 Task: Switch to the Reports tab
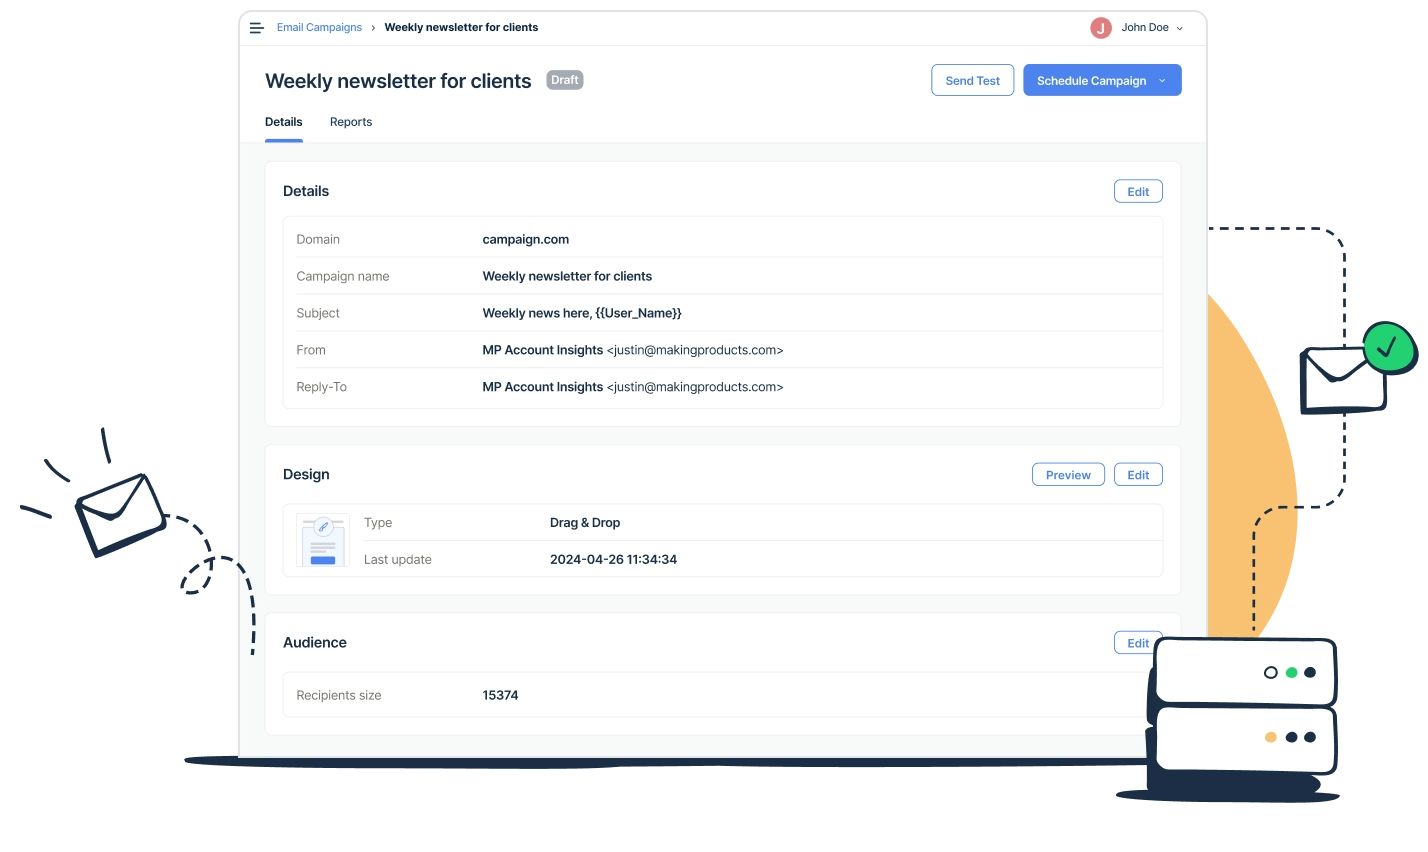(351, 122)
